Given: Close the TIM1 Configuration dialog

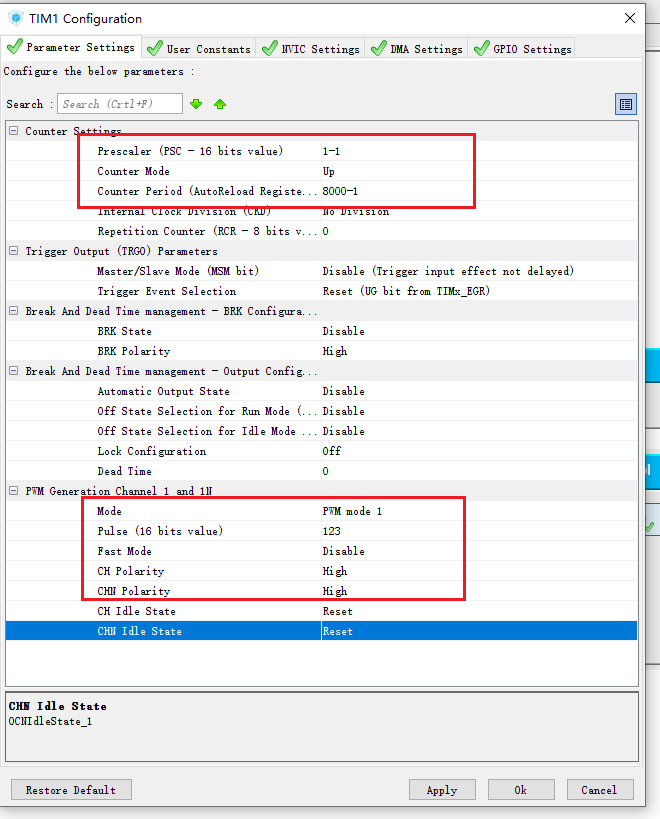Looking at the screenshot, I should (x=630, y=18).
